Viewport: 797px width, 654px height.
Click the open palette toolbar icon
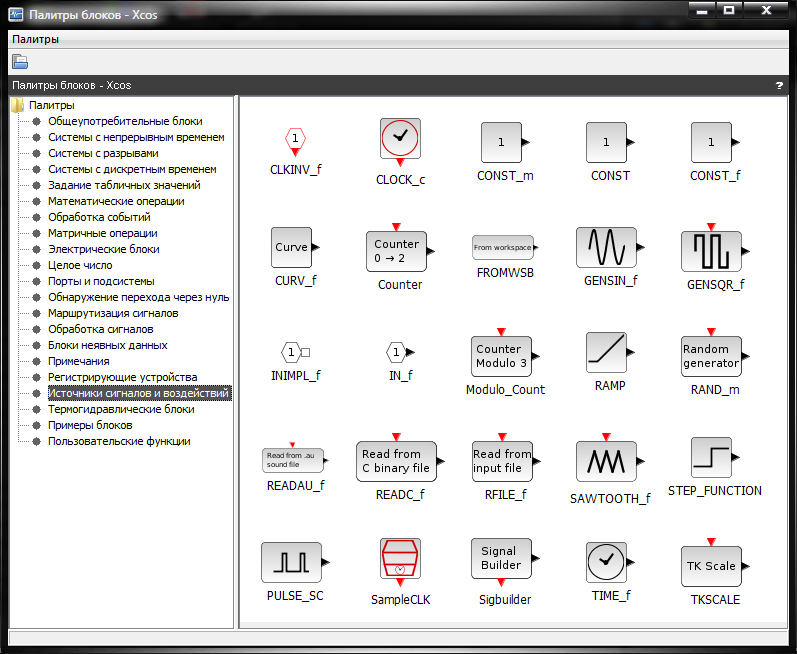pyautogui.click(x=20, y=61)
